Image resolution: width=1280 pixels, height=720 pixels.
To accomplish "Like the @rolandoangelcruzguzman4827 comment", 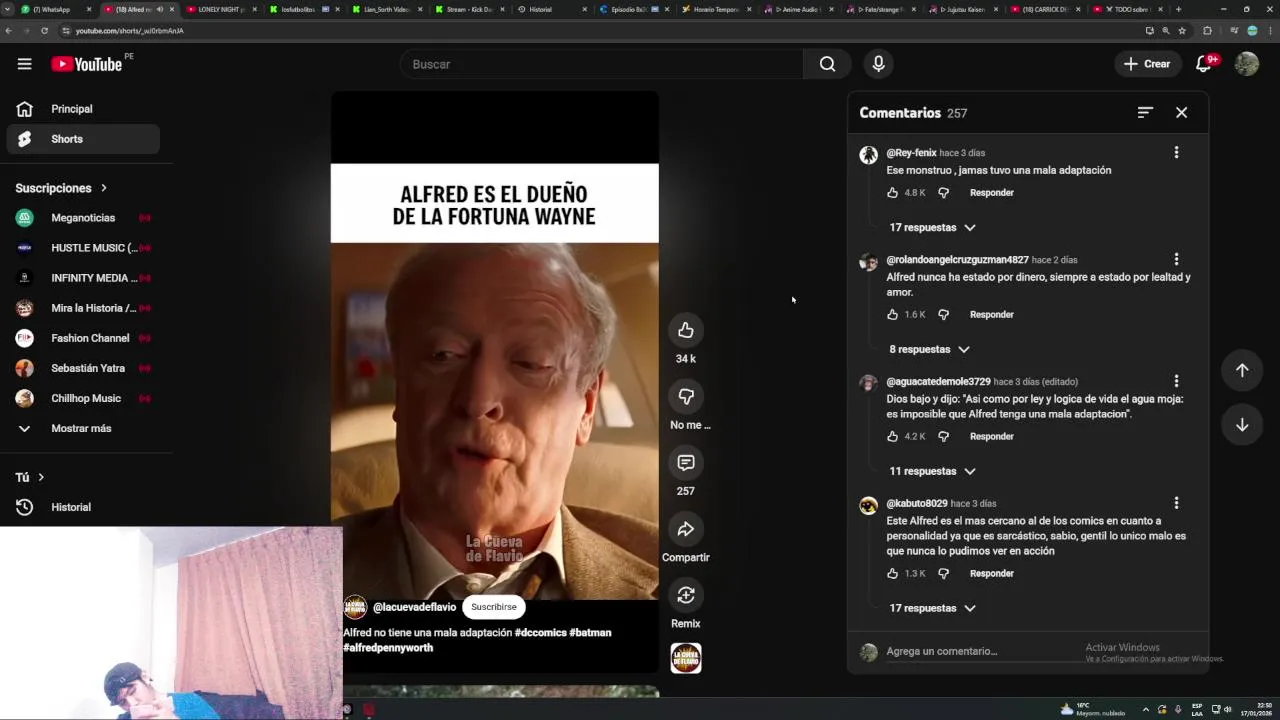I will (x=893, y=315).
